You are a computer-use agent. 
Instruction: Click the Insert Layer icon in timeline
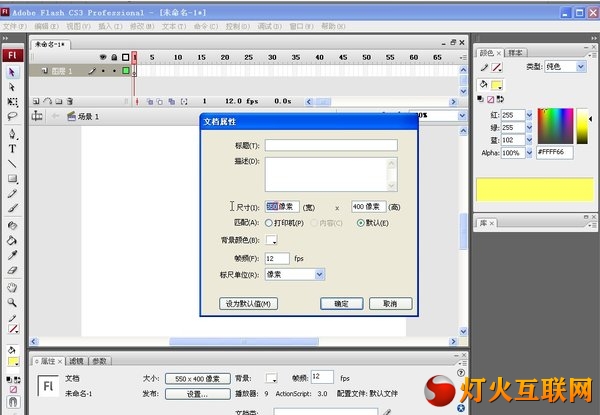36,101
